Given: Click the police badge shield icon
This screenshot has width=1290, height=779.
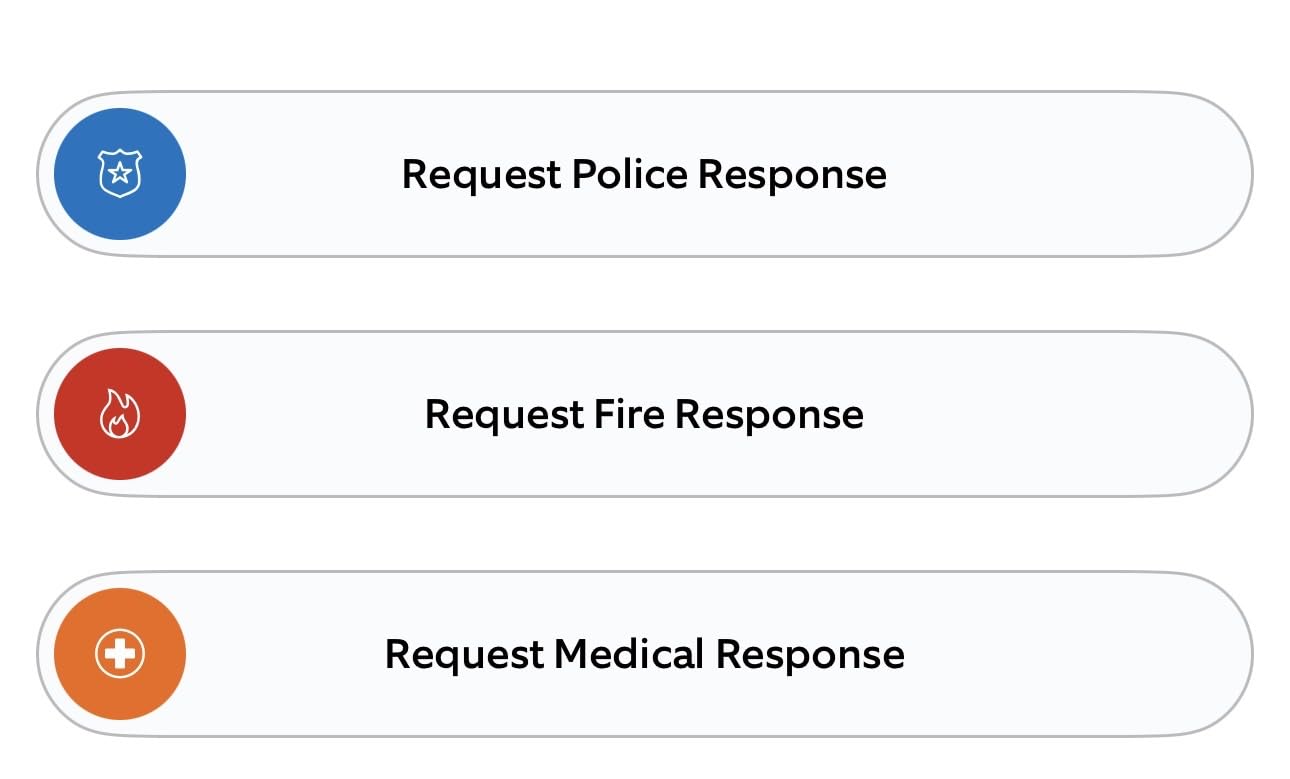Looking at the screenshot, I should tap(120, 174).
